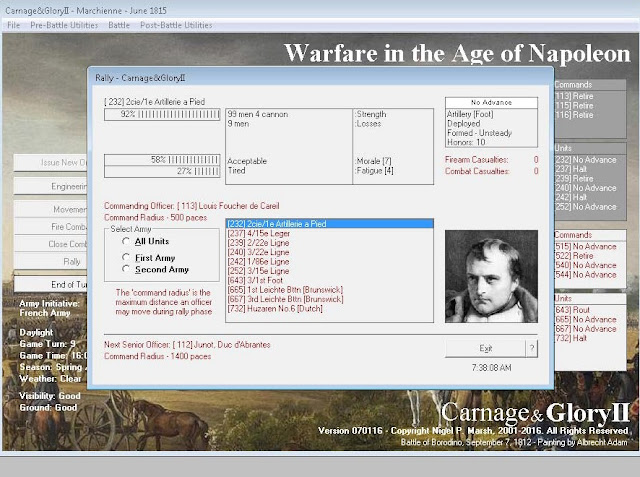Select unit [232] 2cie/1e Artillerie a Pied in list
Screen dimensions: 640x477
329,224
